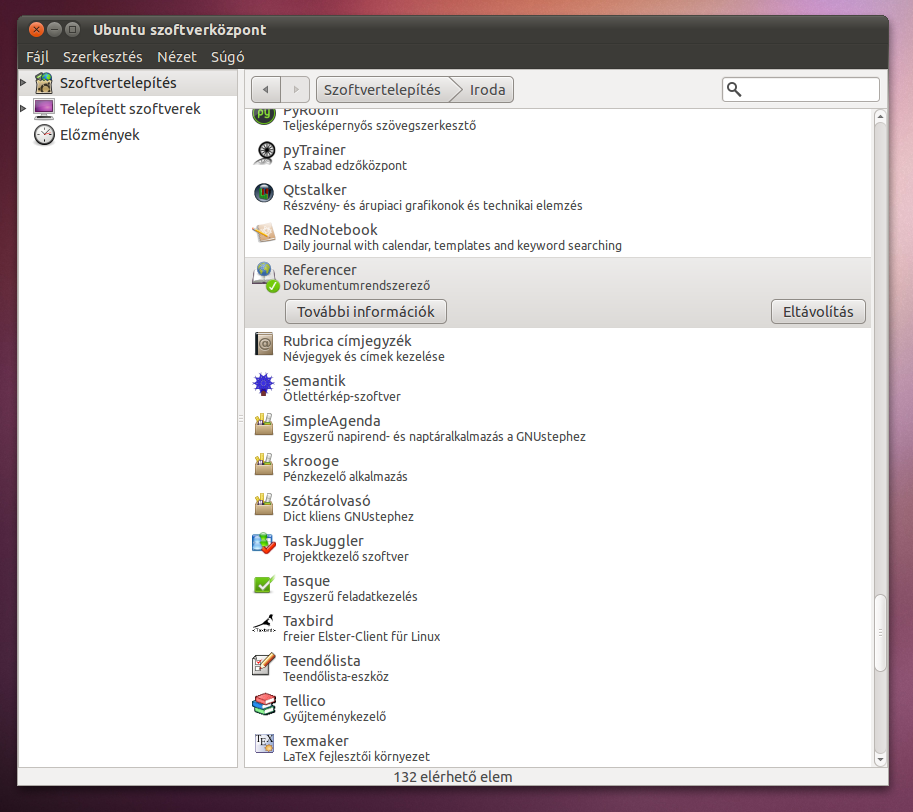The height and width of the screenshot is (812, 913).
Task: Select the TaskJuggler list entry
Action: pyautogui.click(x=558, y=548)
